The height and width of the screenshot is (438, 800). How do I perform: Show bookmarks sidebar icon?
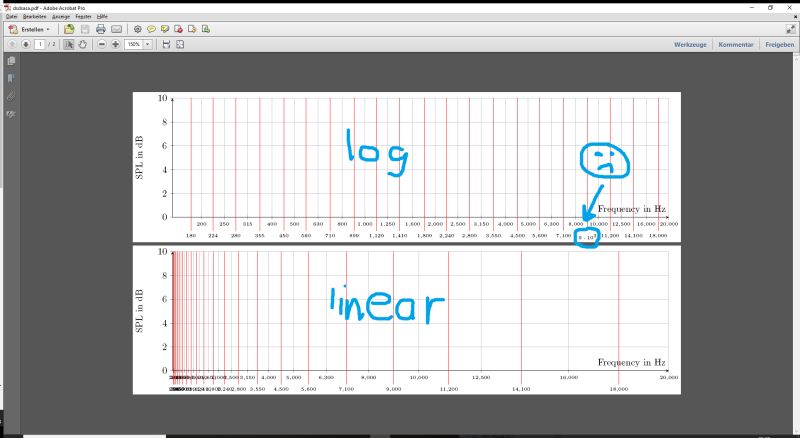pos(11,78)
